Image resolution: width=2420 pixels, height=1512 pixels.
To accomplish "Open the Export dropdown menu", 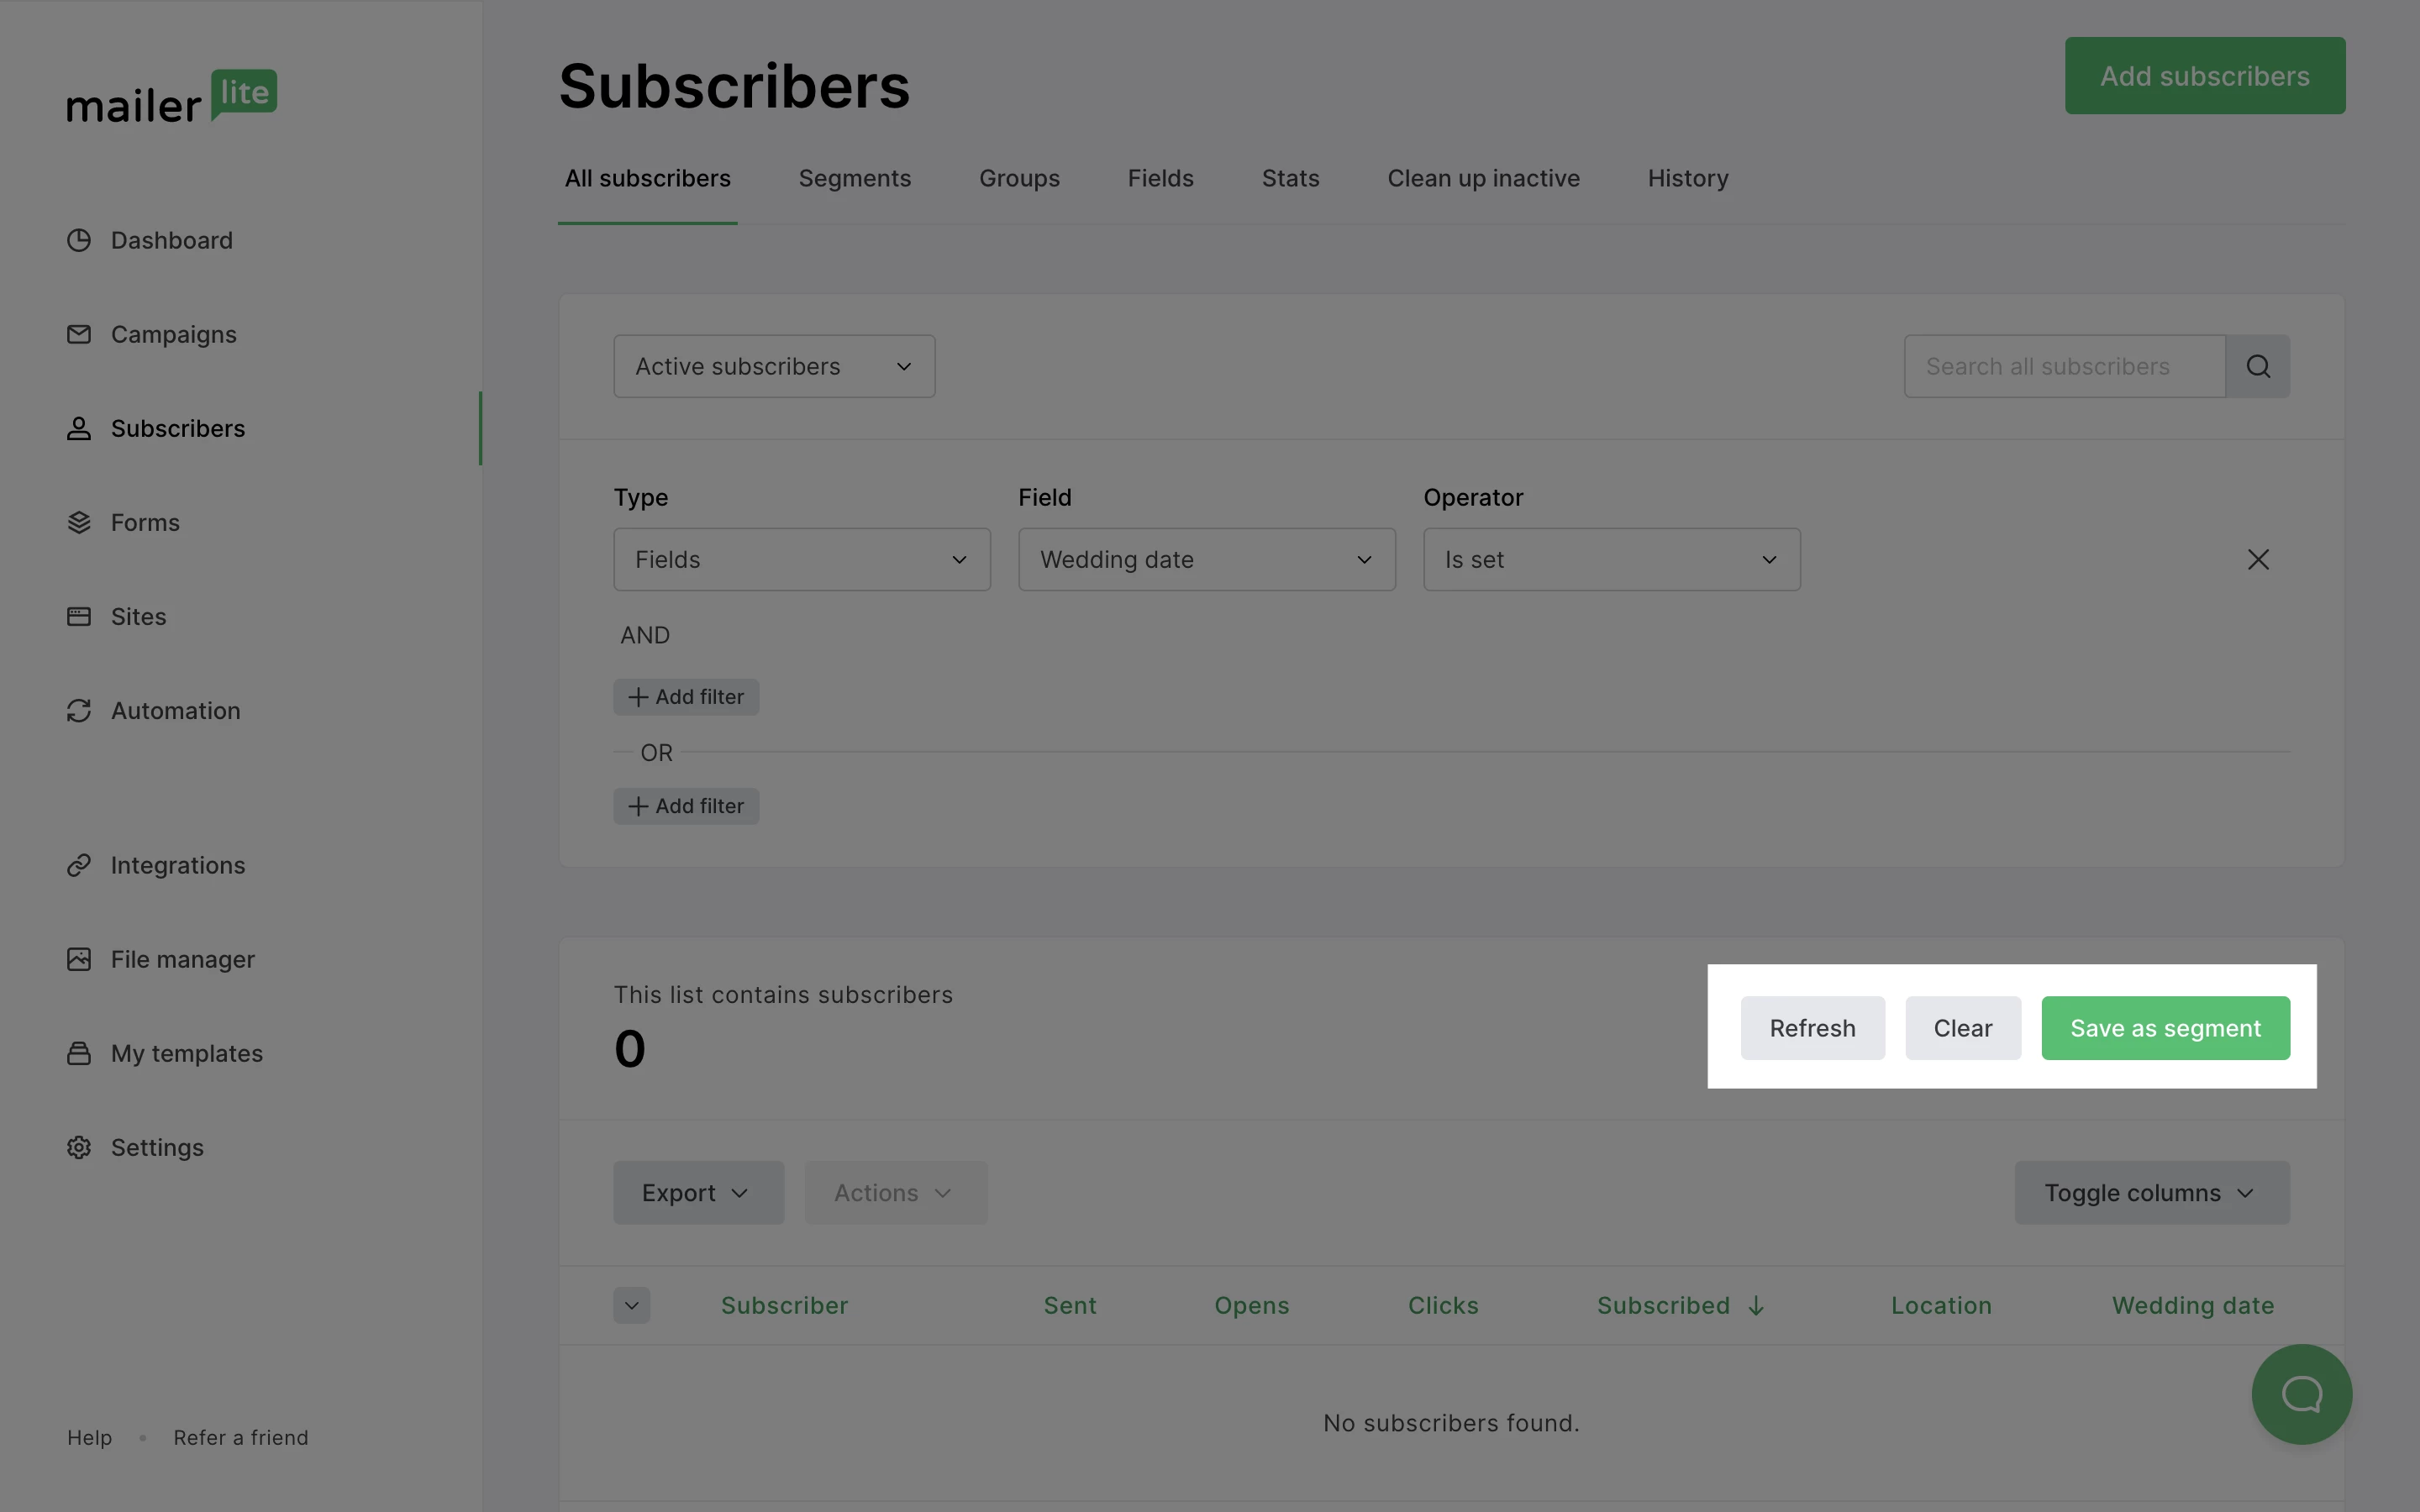I will (x=698, y=1192).
